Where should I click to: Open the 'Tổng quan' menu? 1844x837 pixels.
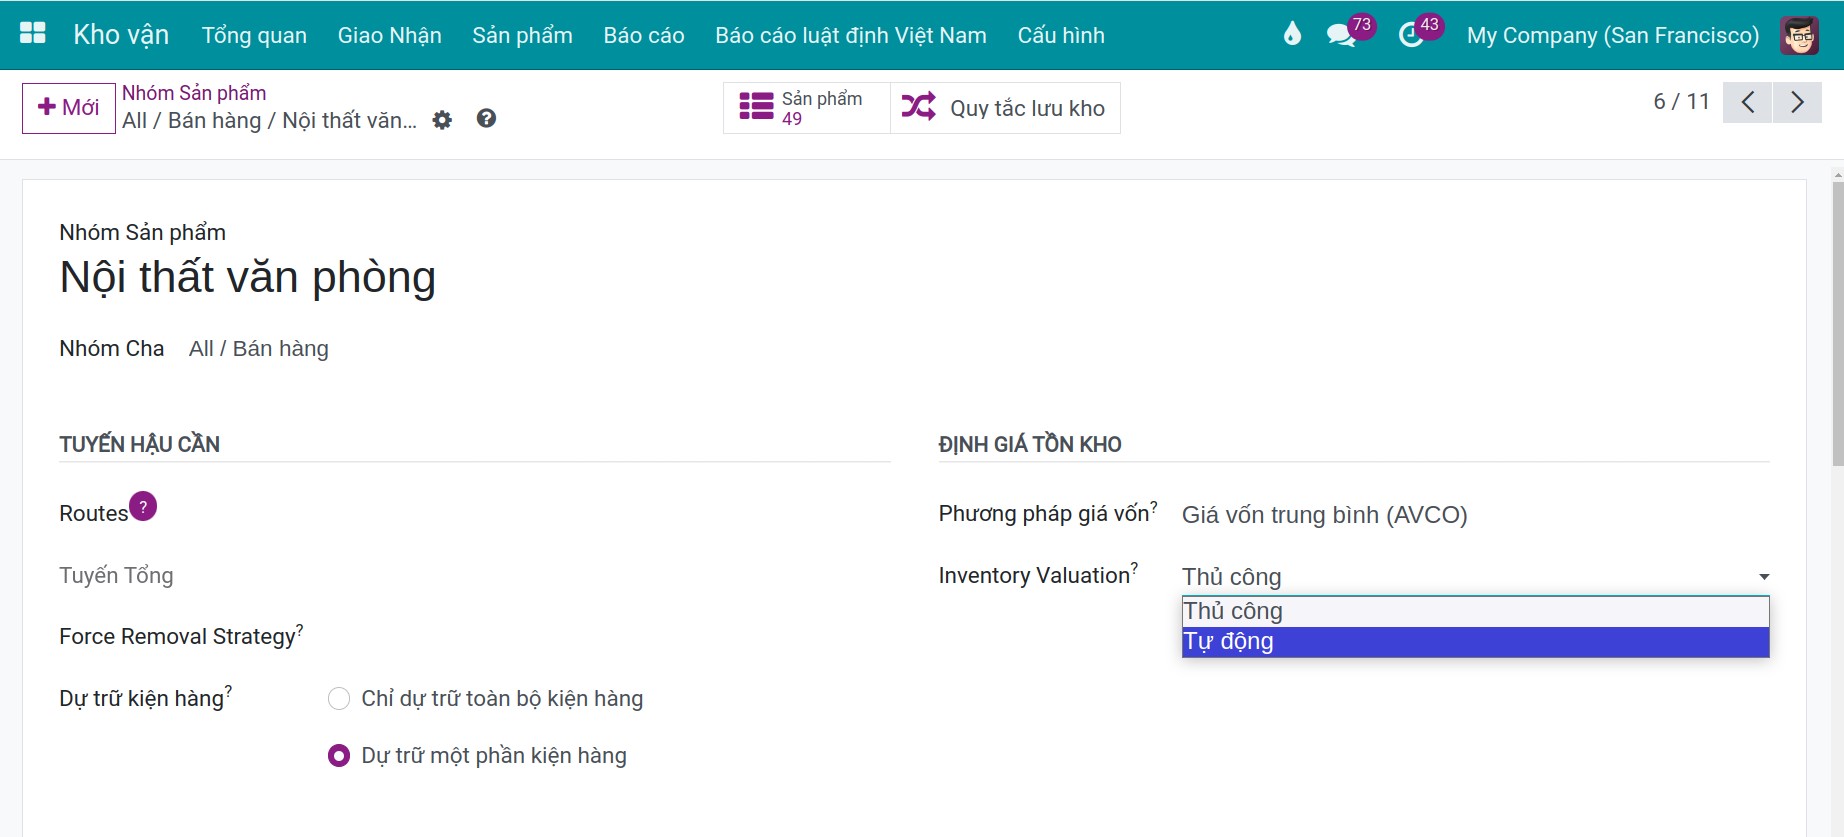[254, 35]
